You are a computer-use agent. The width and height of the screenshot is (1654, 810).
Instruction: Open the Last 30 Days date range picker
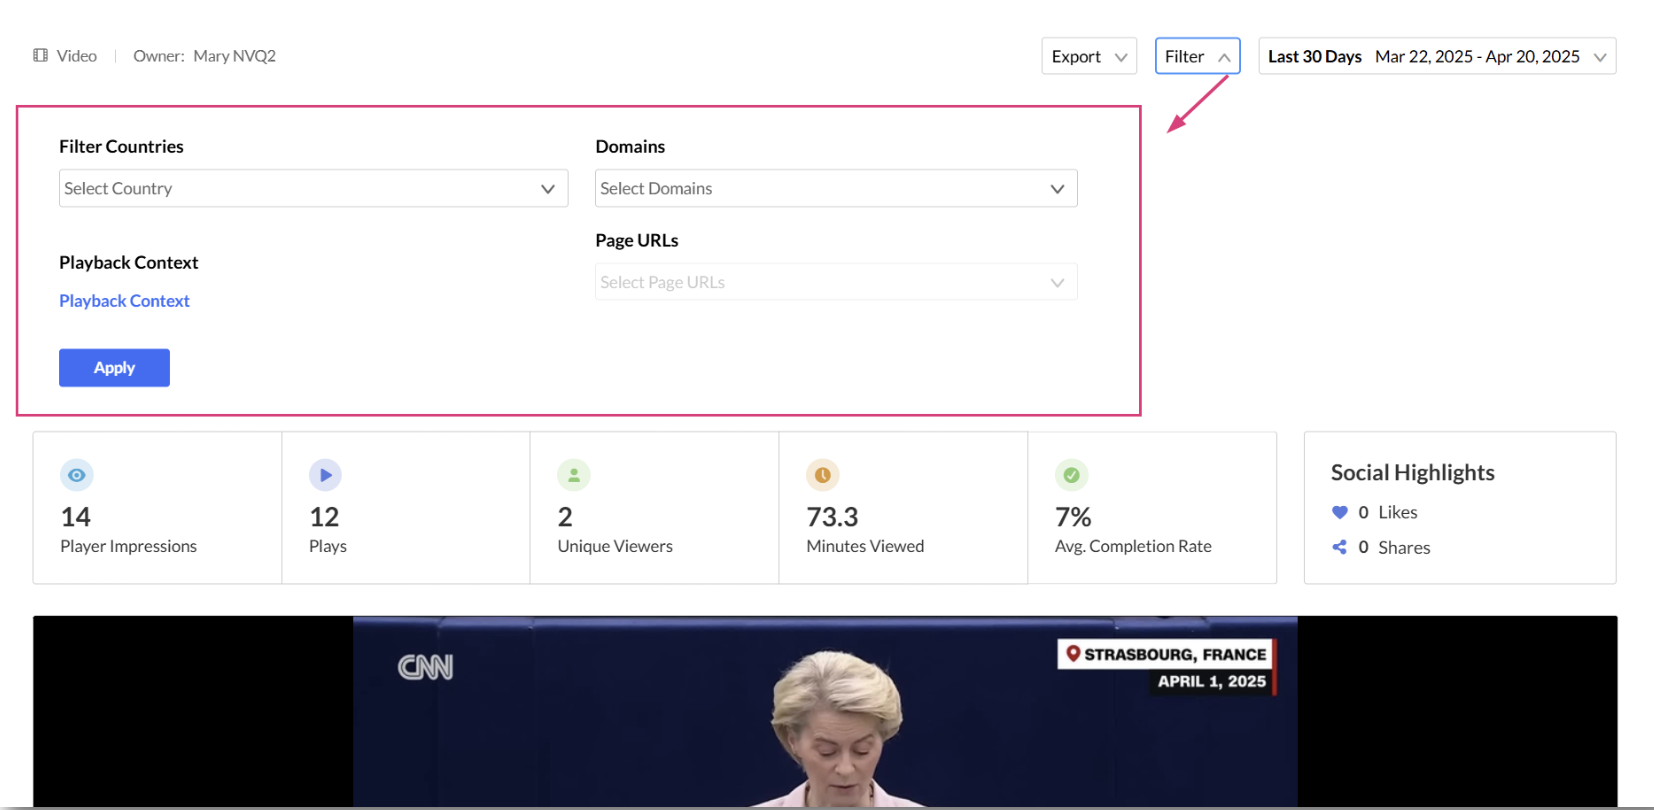pos(1437,56)
